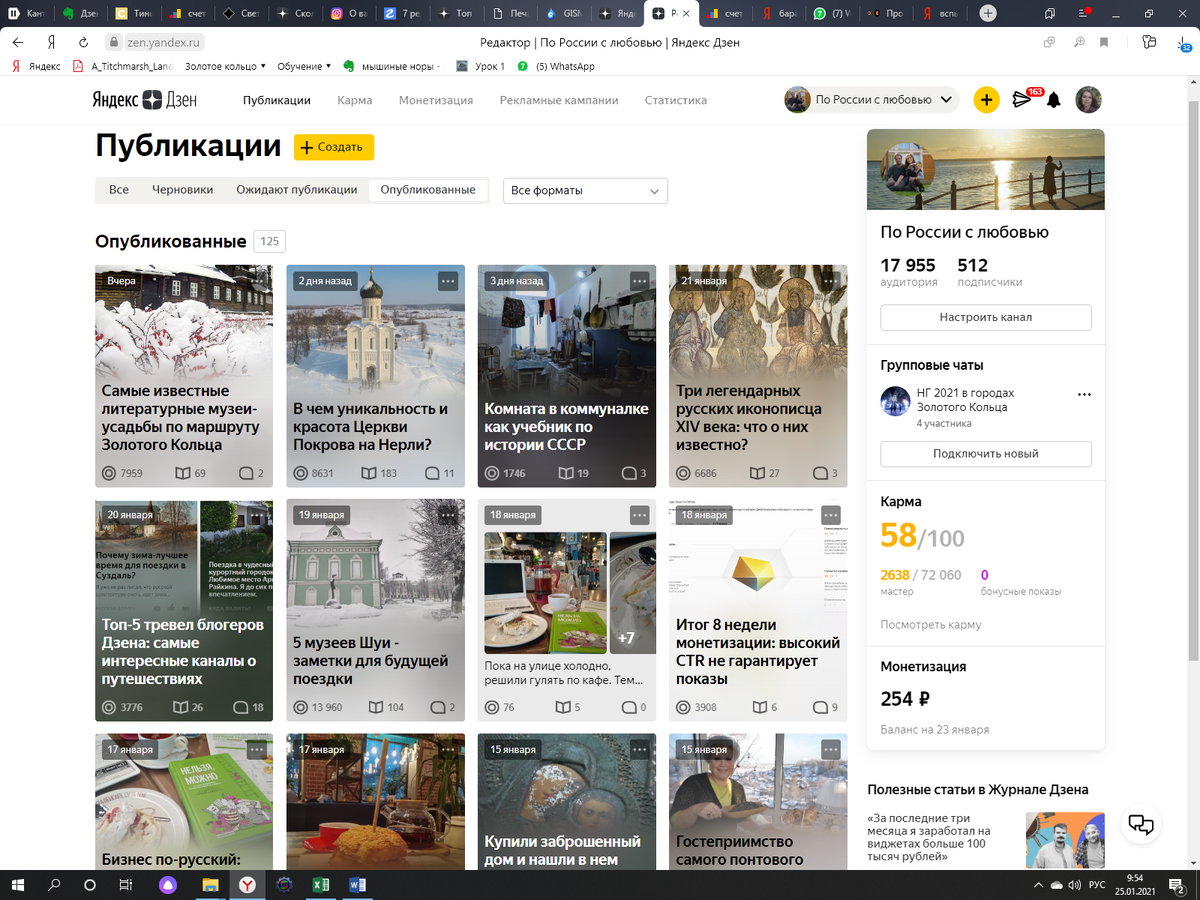
Task: Expand Обучение bookmarks folder
Action: [x=304, y=66]
